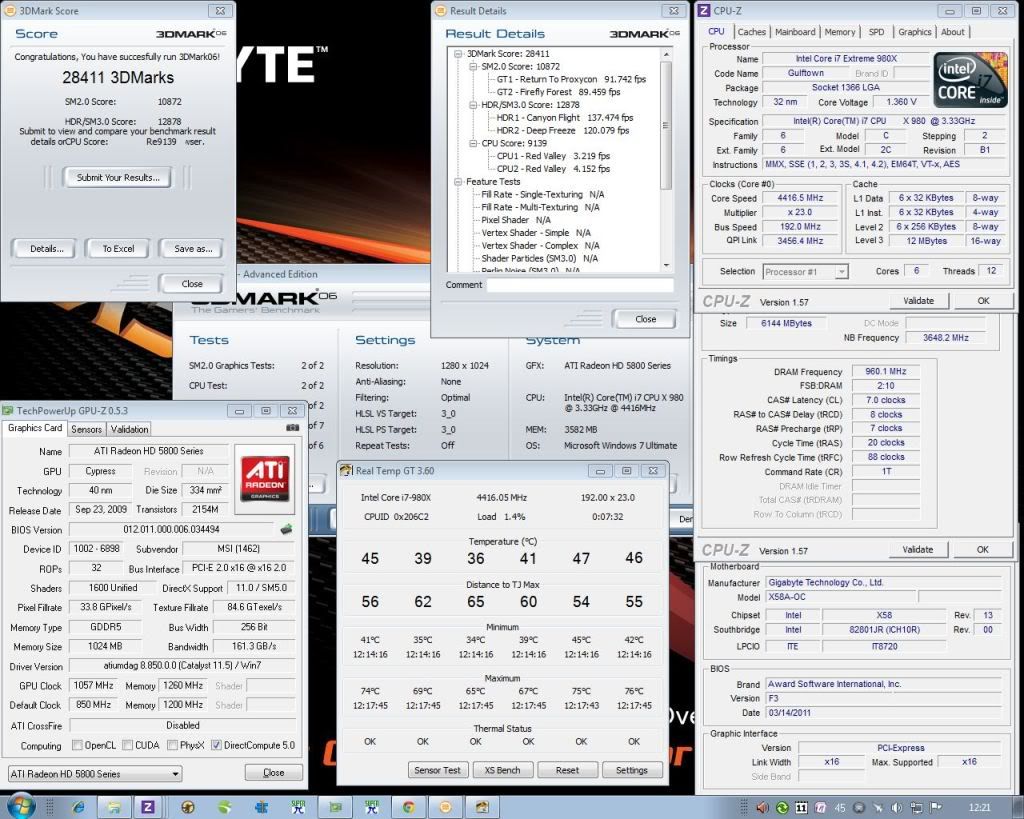Click the To Excel button
1024x819 pixels.
pyautogui.click(x=118, y=248)
